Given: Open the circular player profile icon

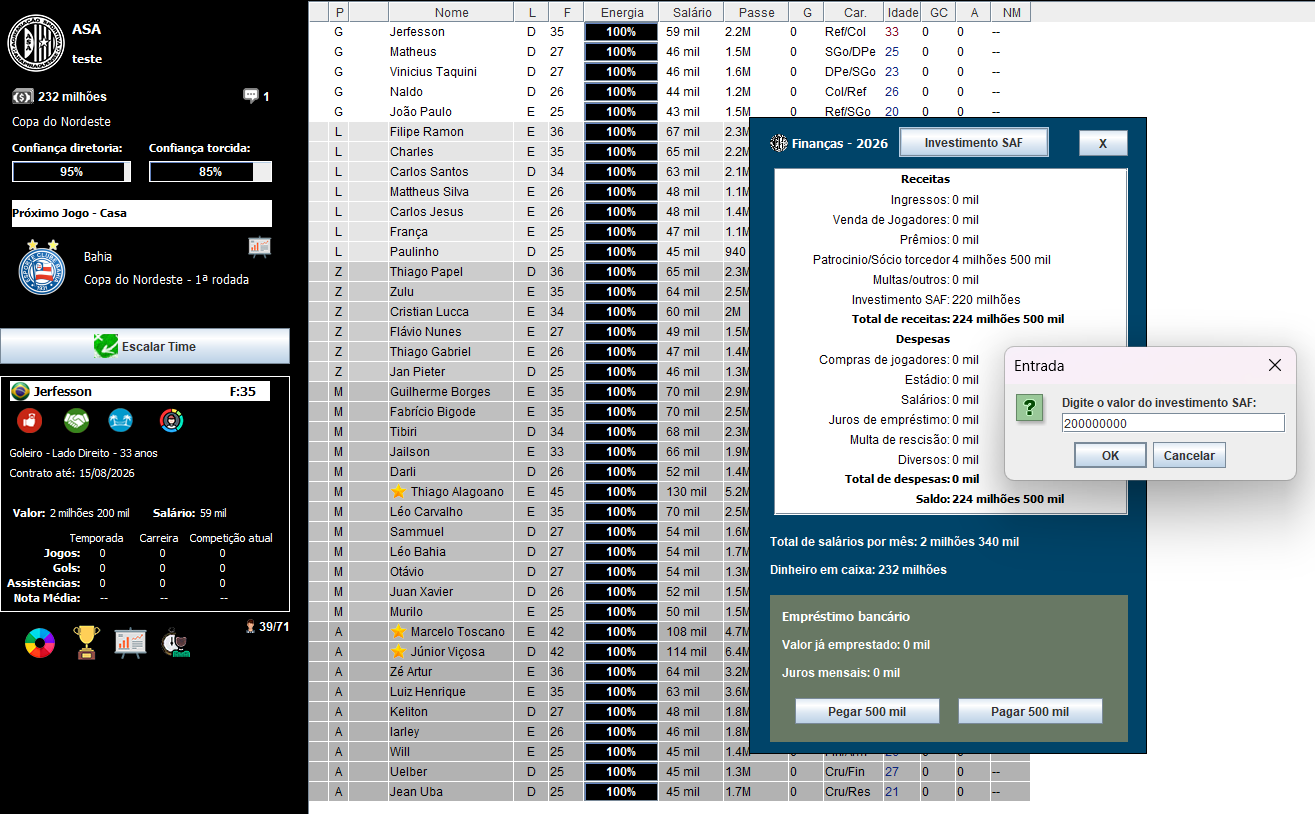Looking at the screenshot, I should pyautogui.click(x=171, y=421).
